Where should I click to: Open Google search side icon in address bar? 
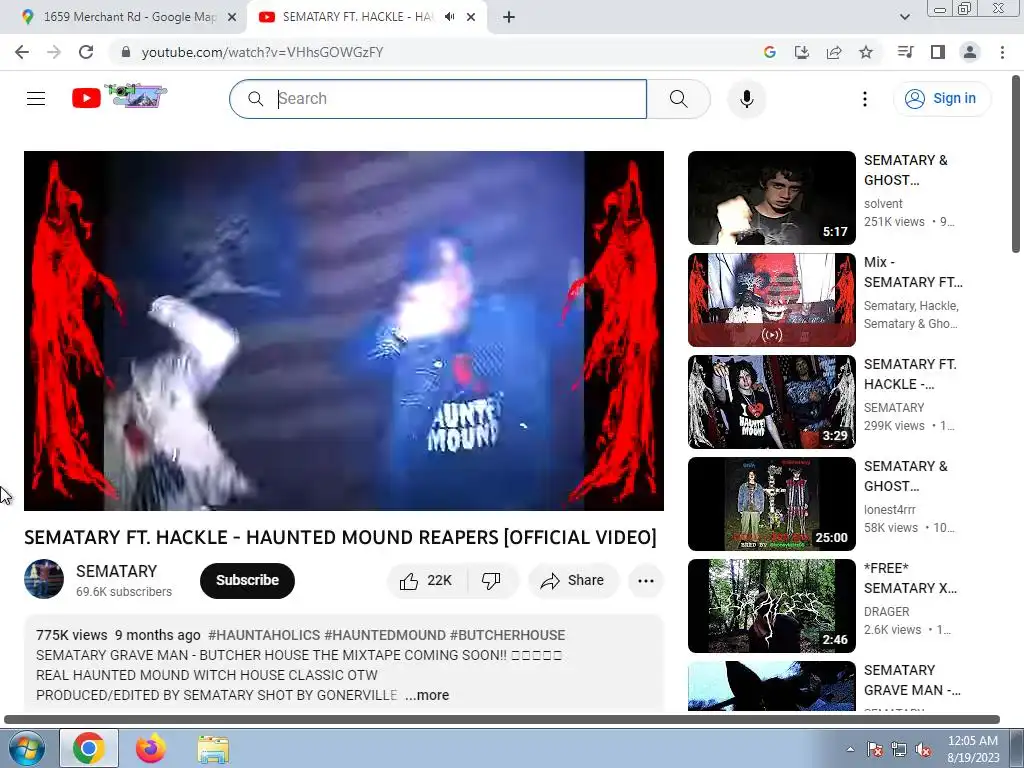pyautogui.click(x=770, y=52)
